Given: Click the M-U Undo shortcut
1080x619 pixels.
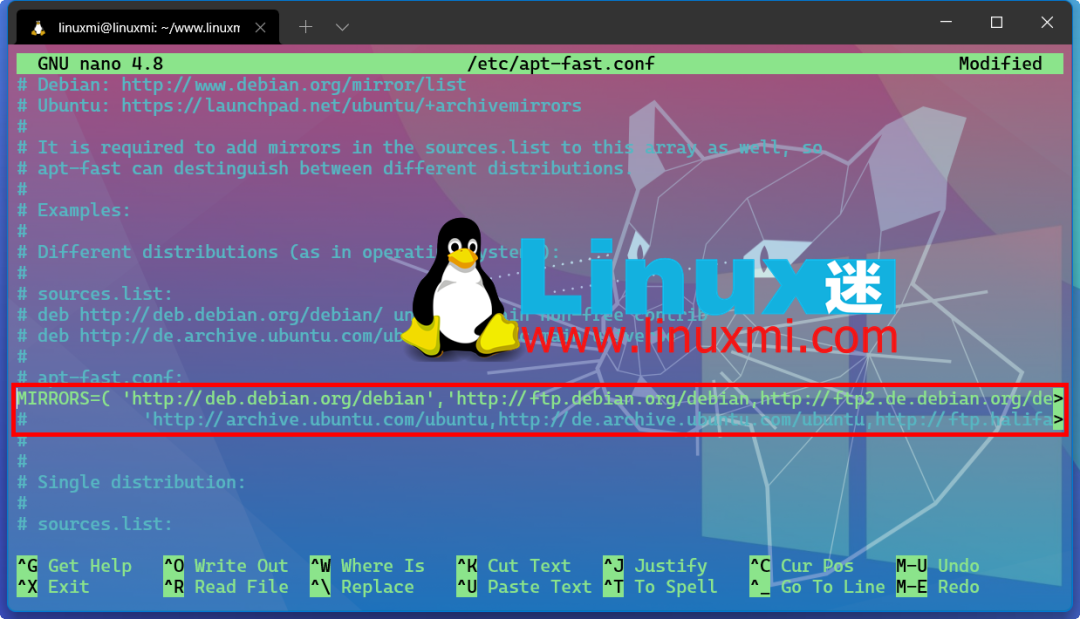Looking at the screenshot, I should (x=937, y=566).
